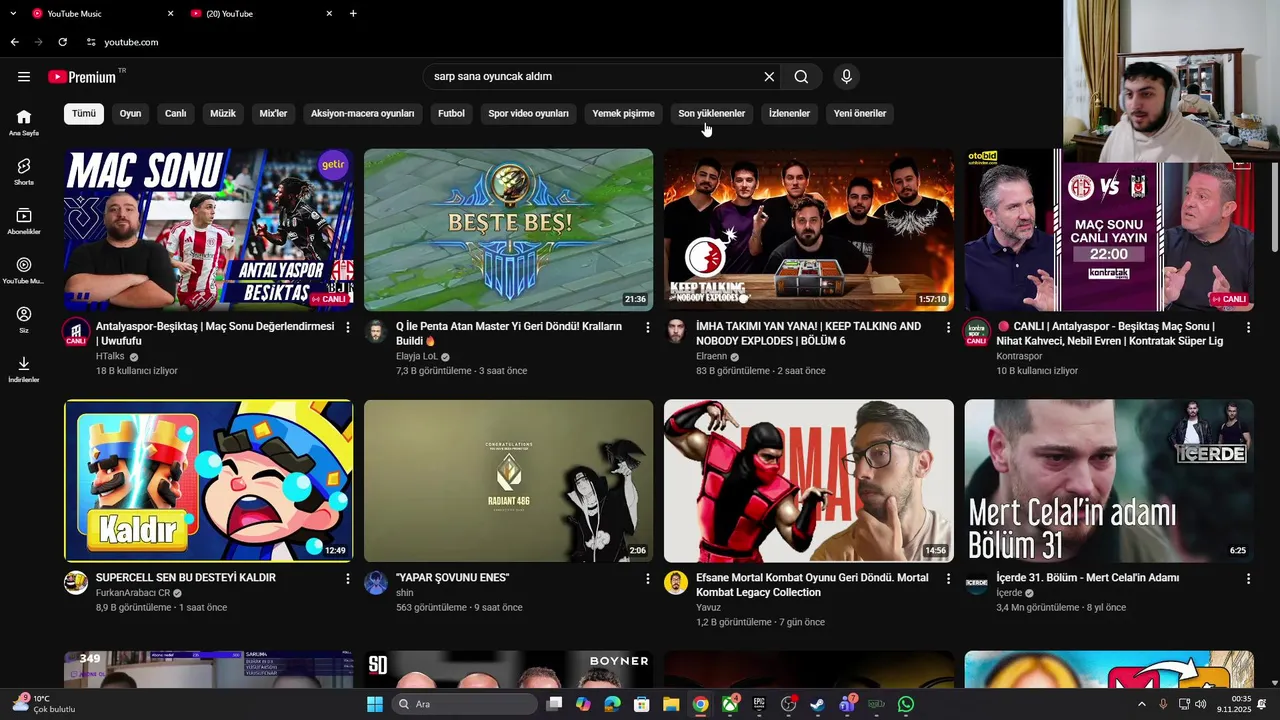Open WhatsApp from the taskbar

[906, 704]
